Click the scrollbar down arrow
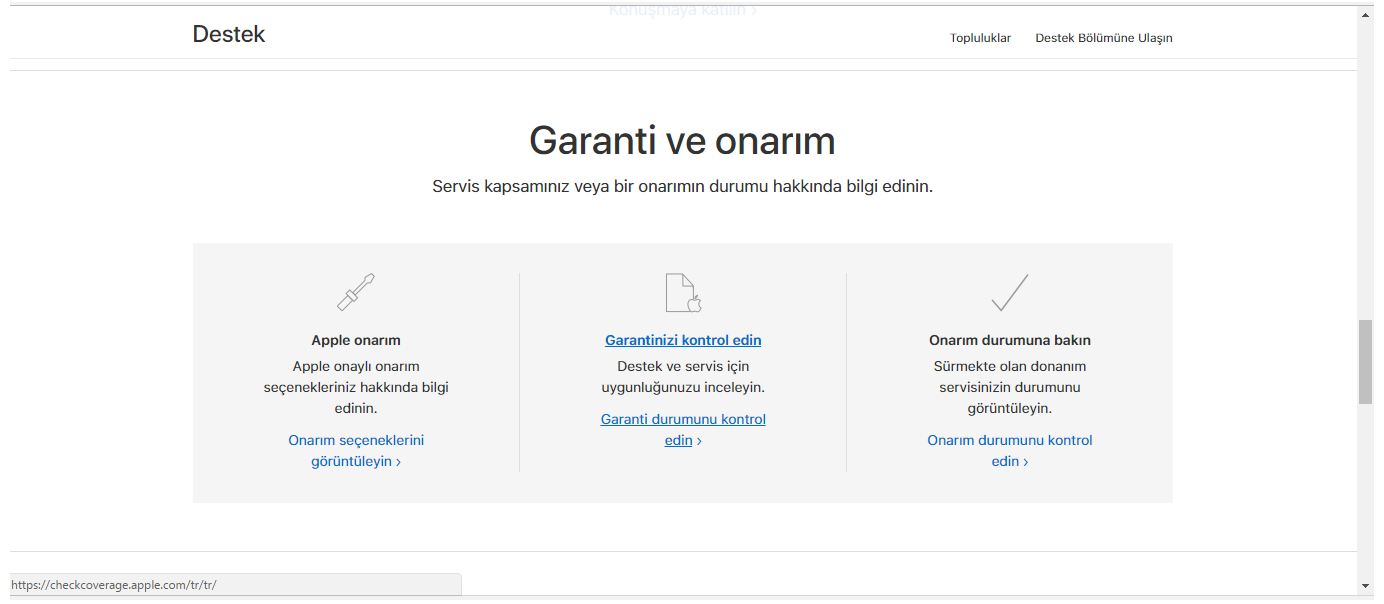 pos(1365,585)
